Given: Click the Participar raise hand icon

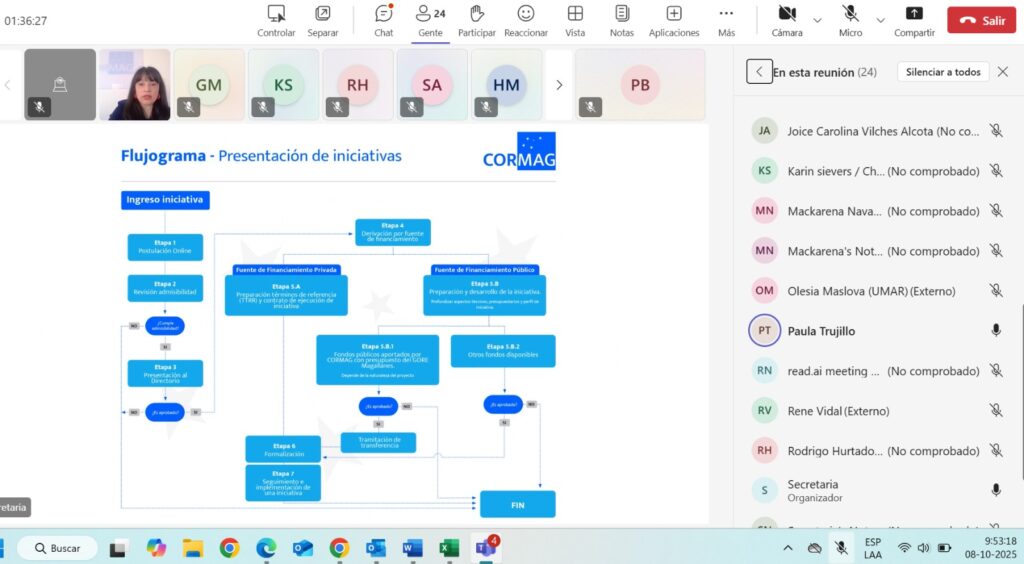Looking at the screenshot, I should [x=477, y=19].
